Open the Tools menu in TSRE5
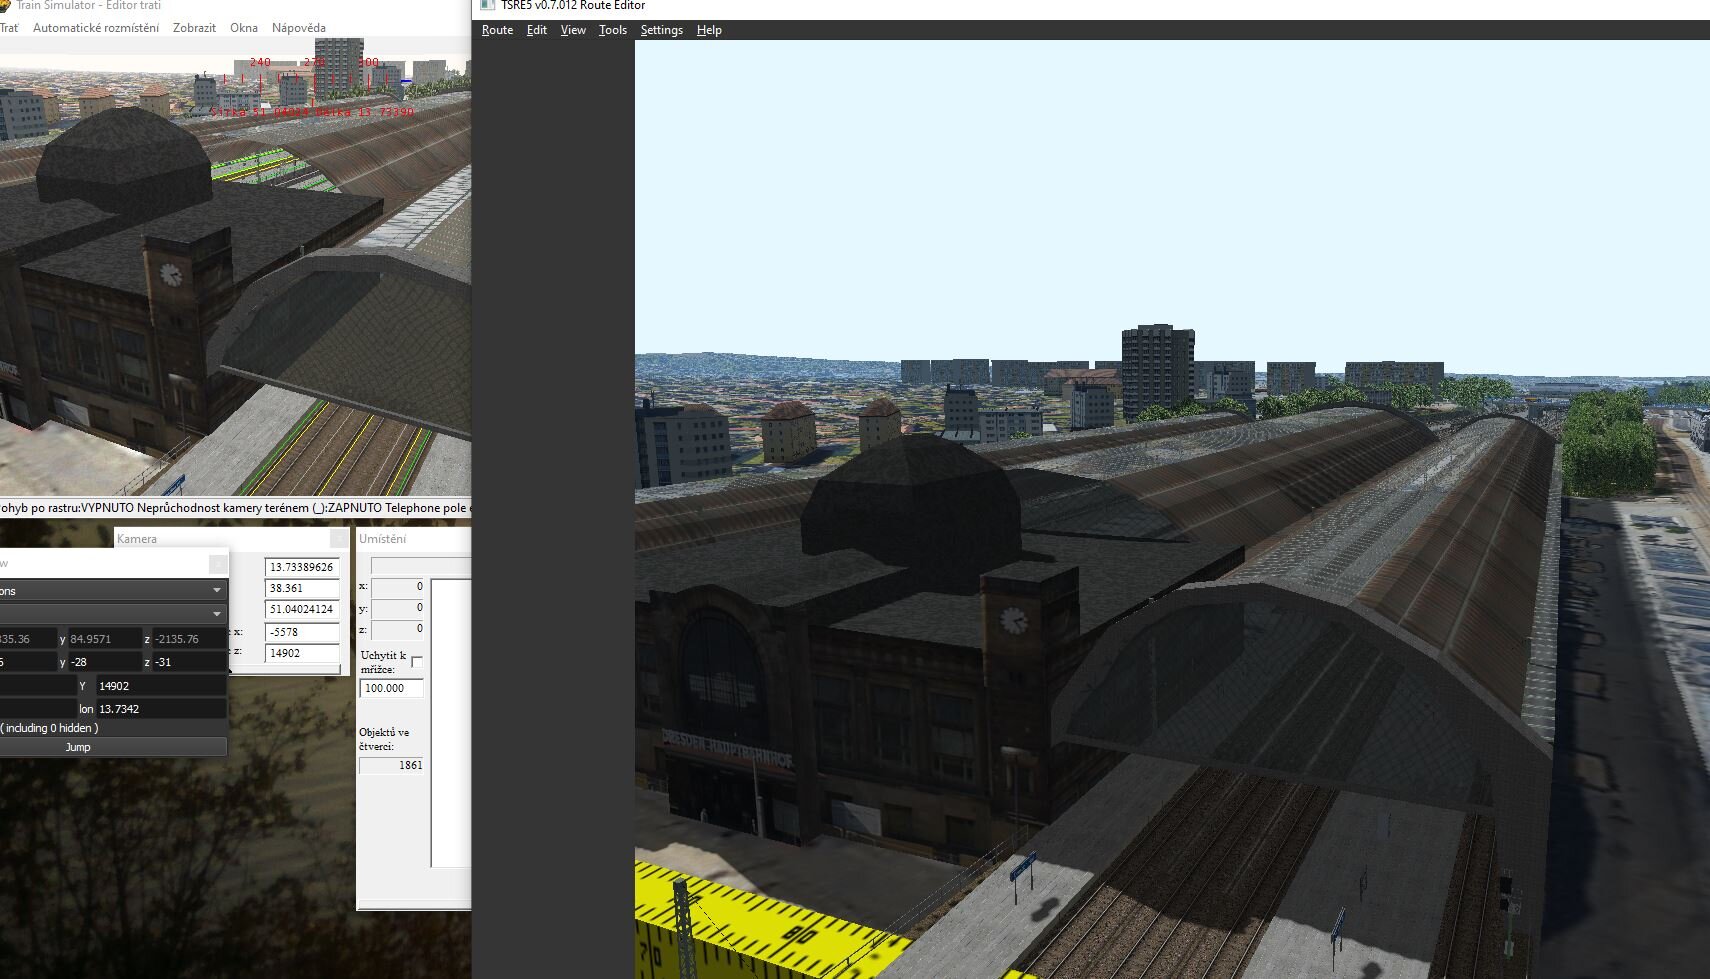Image resolution: width=1710 pixels, height=979 pixels. [x=613, y=30]
